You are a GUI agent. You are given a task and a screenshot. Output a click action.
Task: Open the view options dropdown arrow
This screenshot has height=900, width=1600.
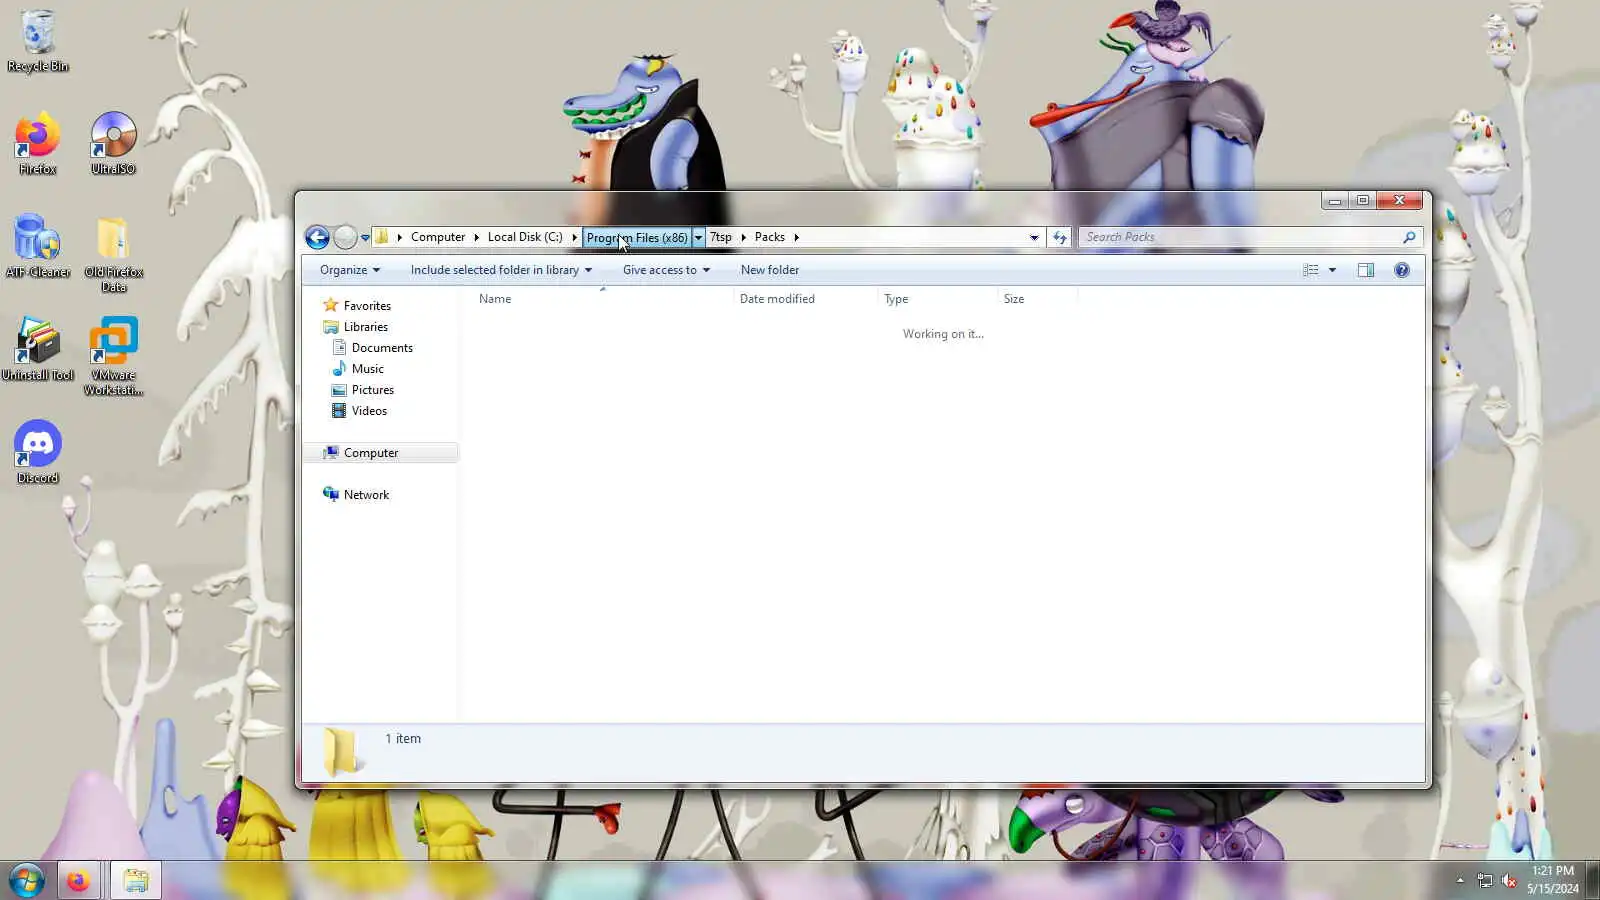point(1332,270)
